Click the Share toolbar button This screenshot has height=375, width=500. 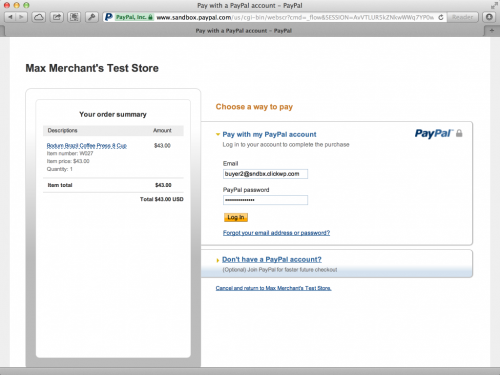[57, 17]
